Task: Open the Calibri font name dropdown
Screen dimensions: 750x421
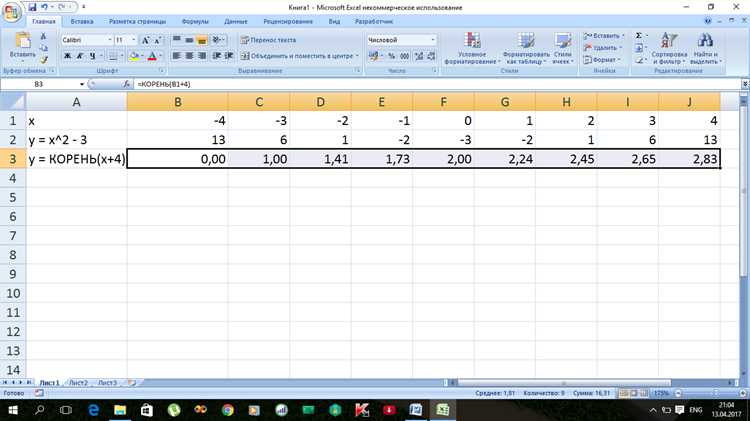Action: (110, 40)
